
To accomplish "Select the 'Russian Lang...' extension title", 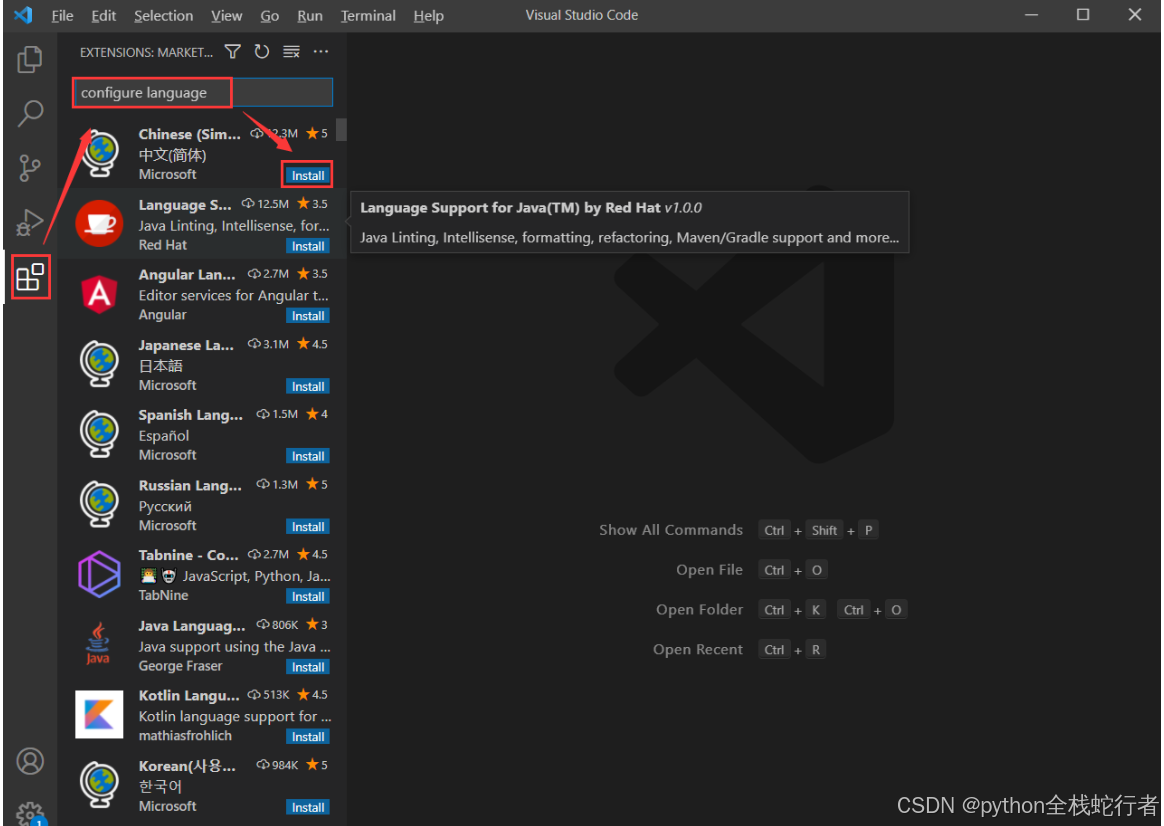I will 190,485.
